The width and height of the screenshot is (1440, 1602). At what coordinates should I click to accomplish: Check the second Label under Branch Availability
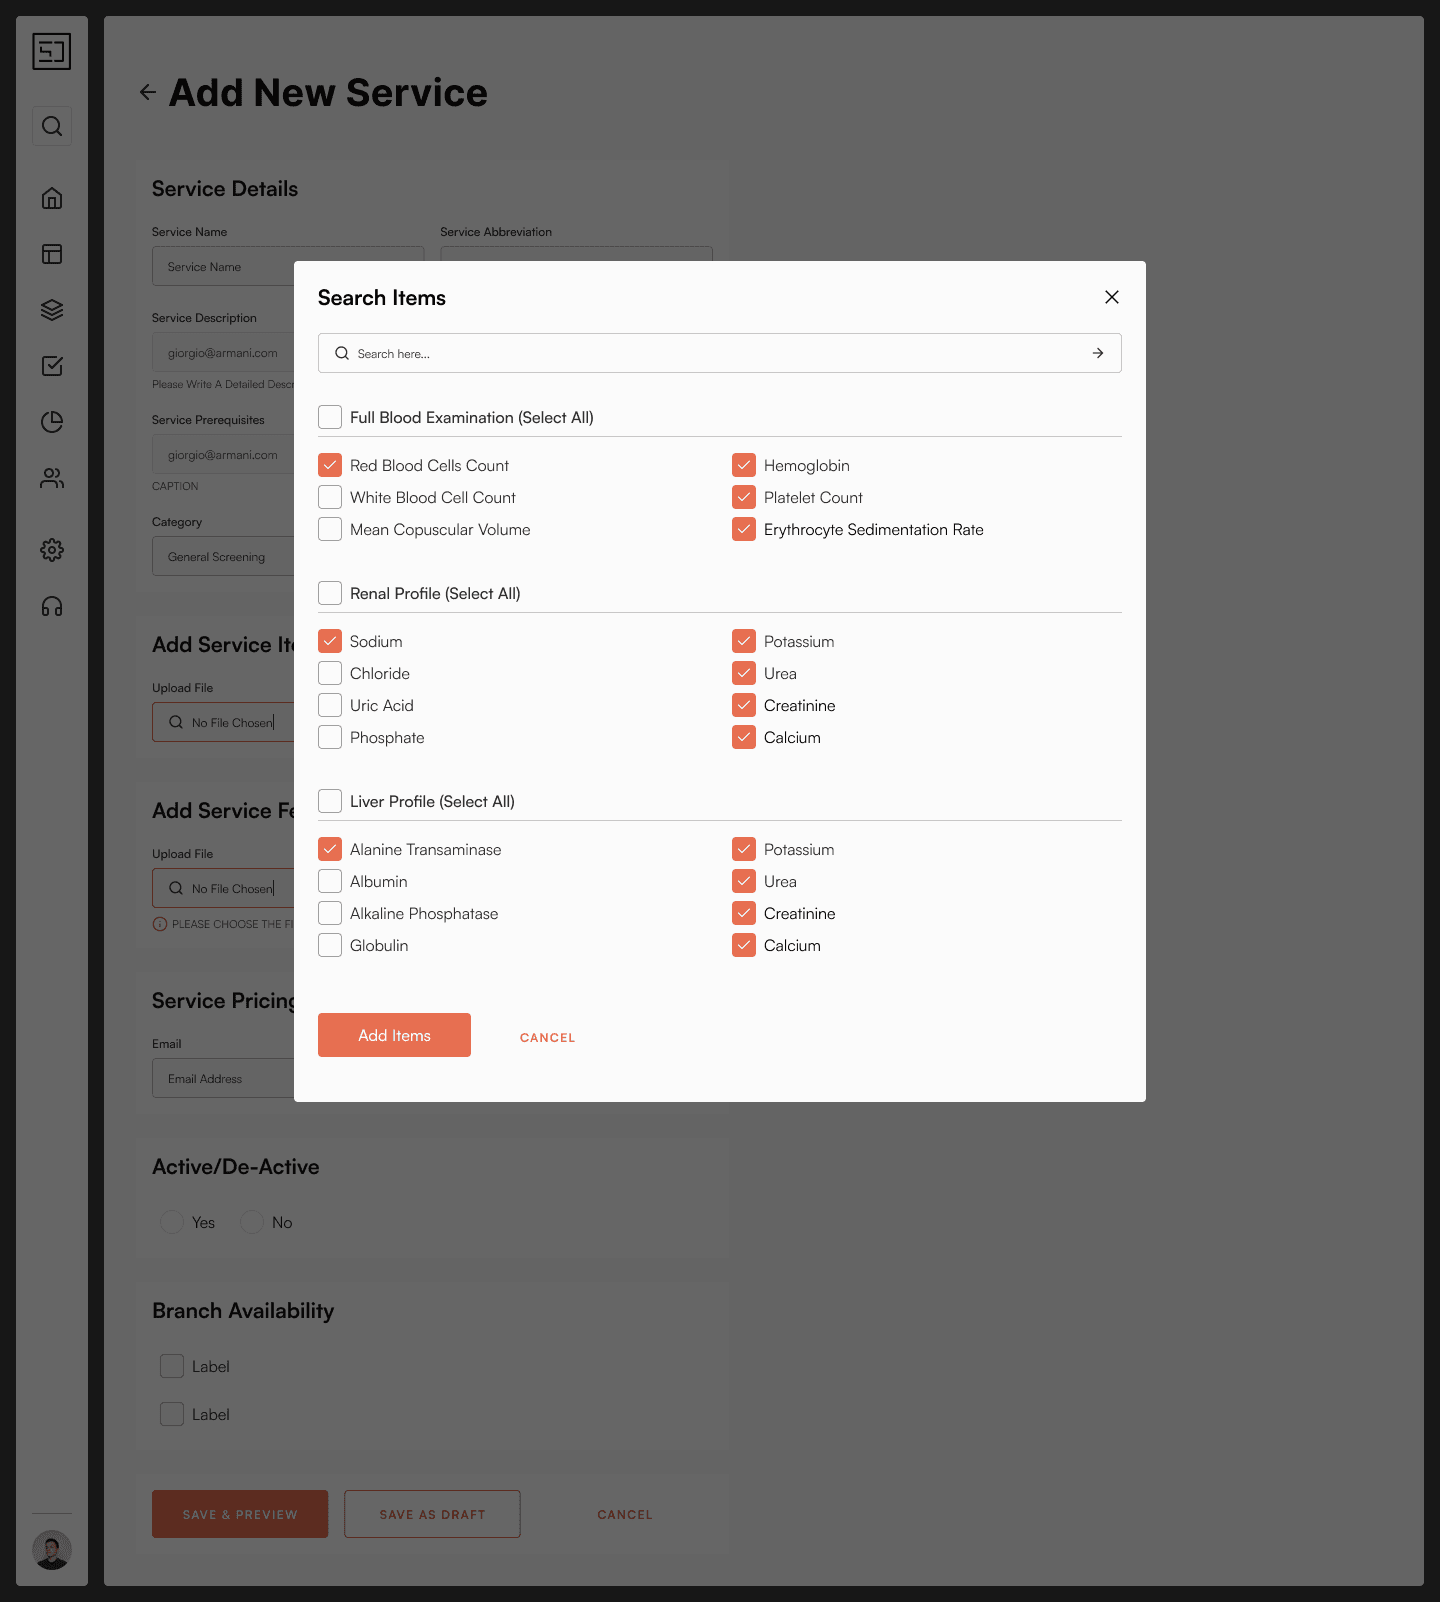click(172, 1414)
